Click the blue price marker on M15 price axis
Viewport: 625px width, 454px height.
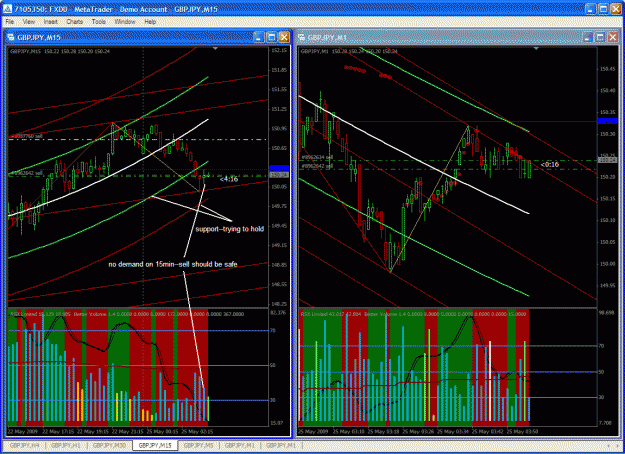(279, 169)
